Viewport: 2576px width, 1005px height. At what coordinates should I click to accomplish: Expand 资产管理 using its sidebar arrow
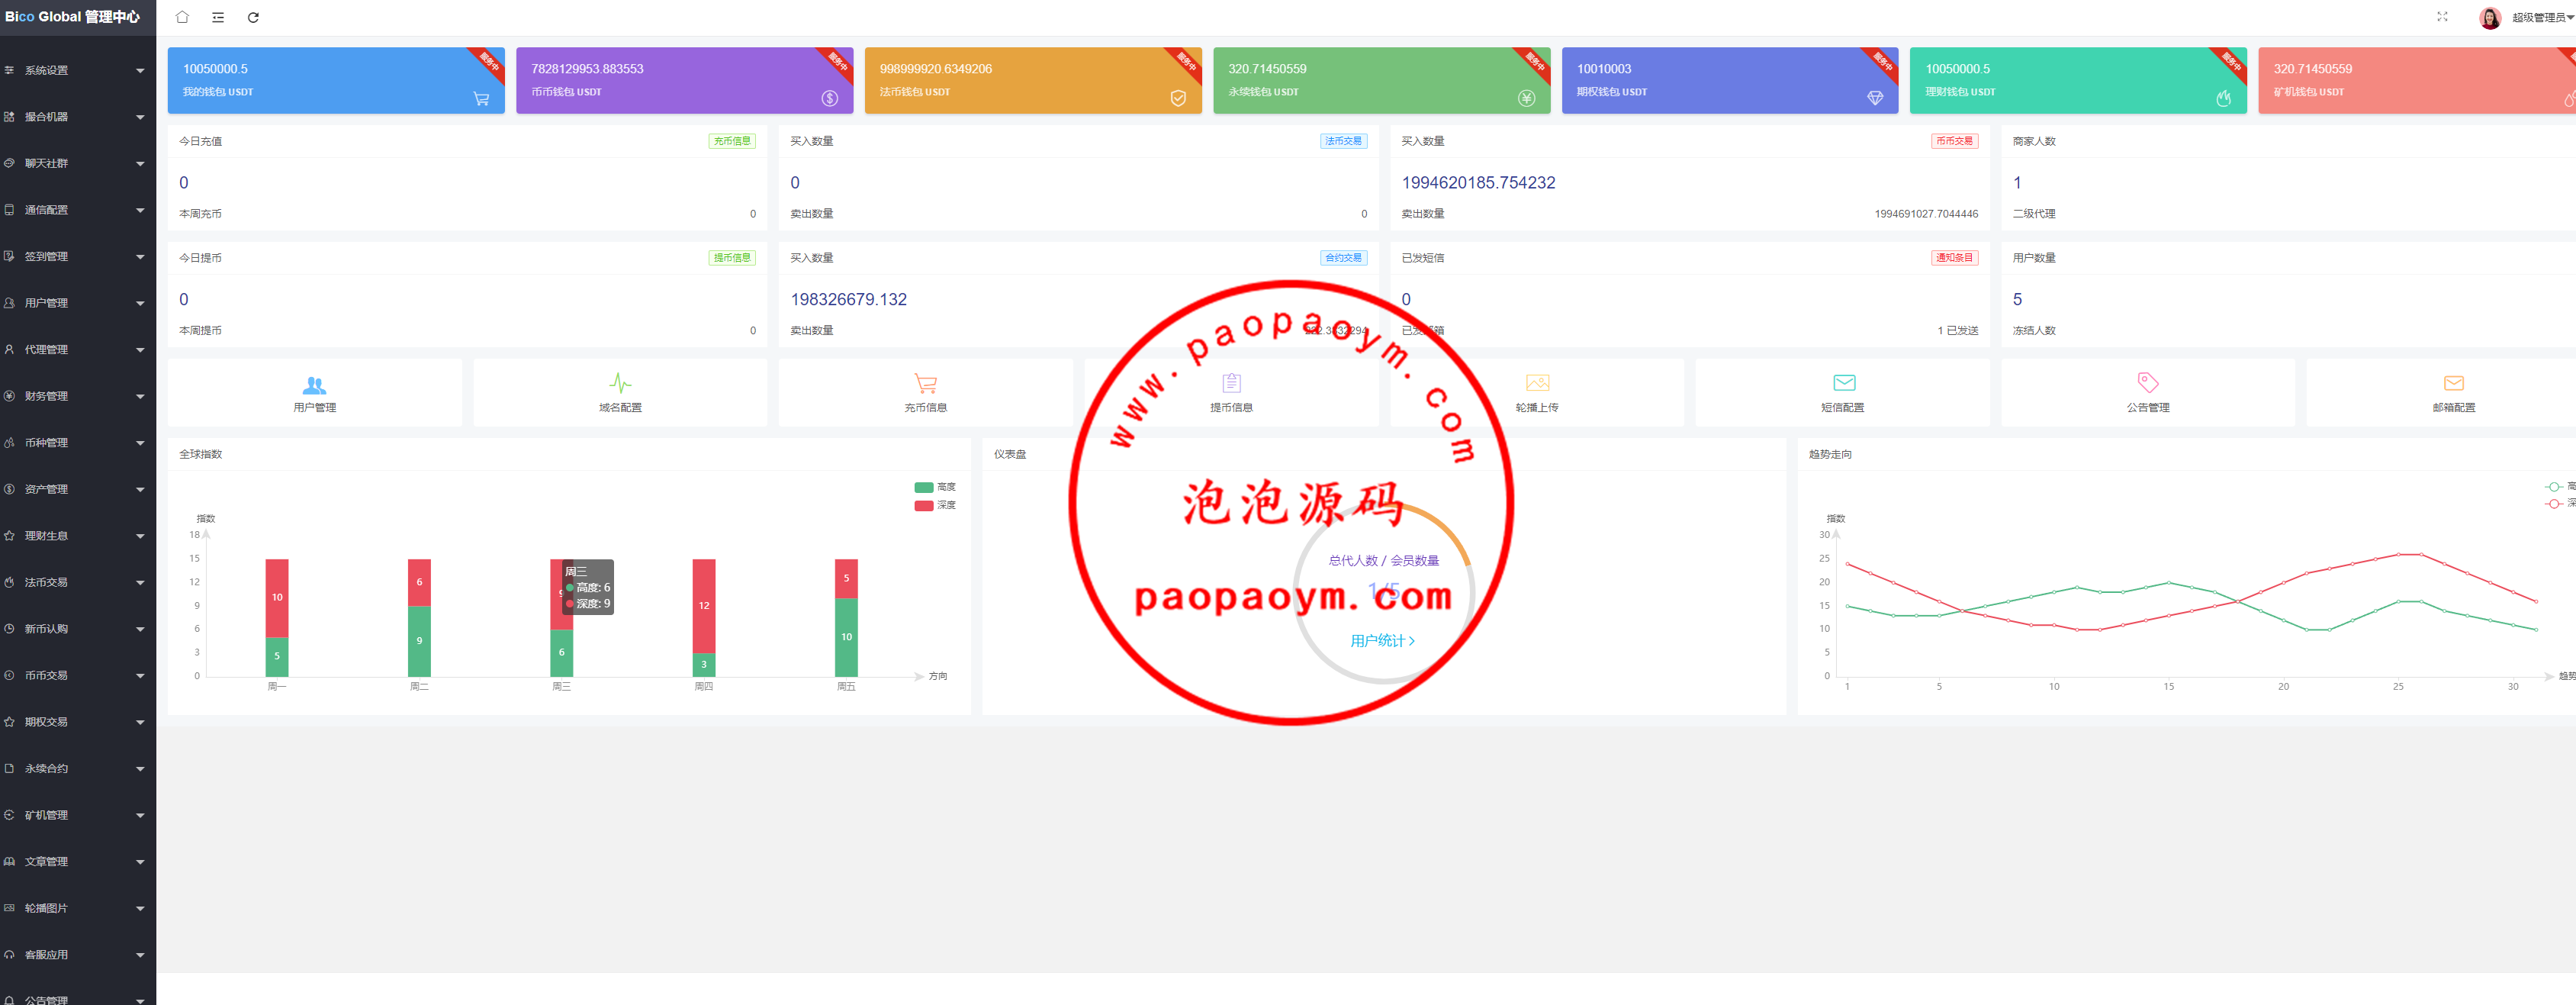tap(140, 489)
